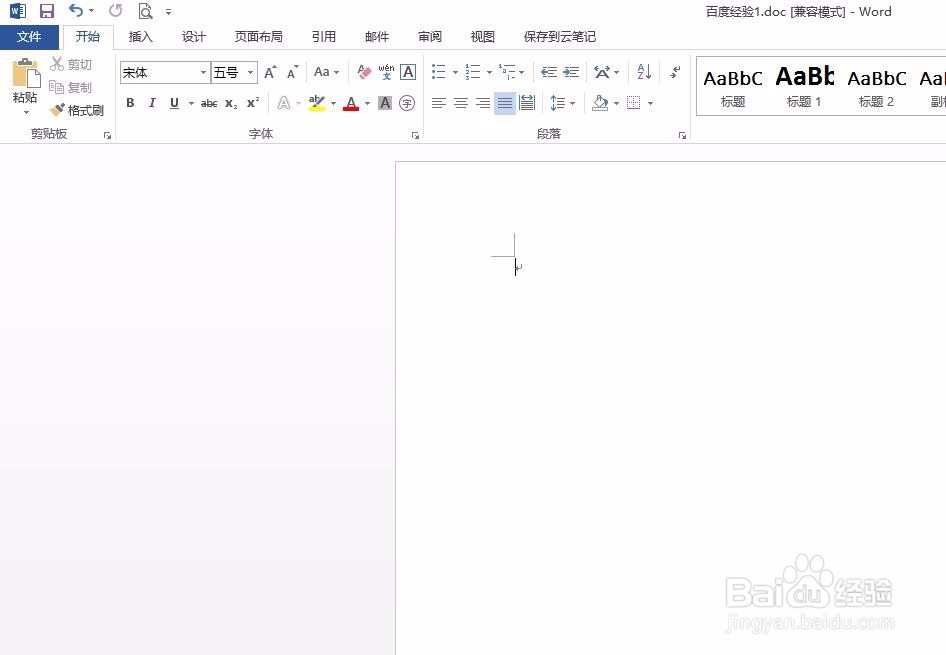Click the Superscript icon
946x655 pixels.
tap(252, 103)
